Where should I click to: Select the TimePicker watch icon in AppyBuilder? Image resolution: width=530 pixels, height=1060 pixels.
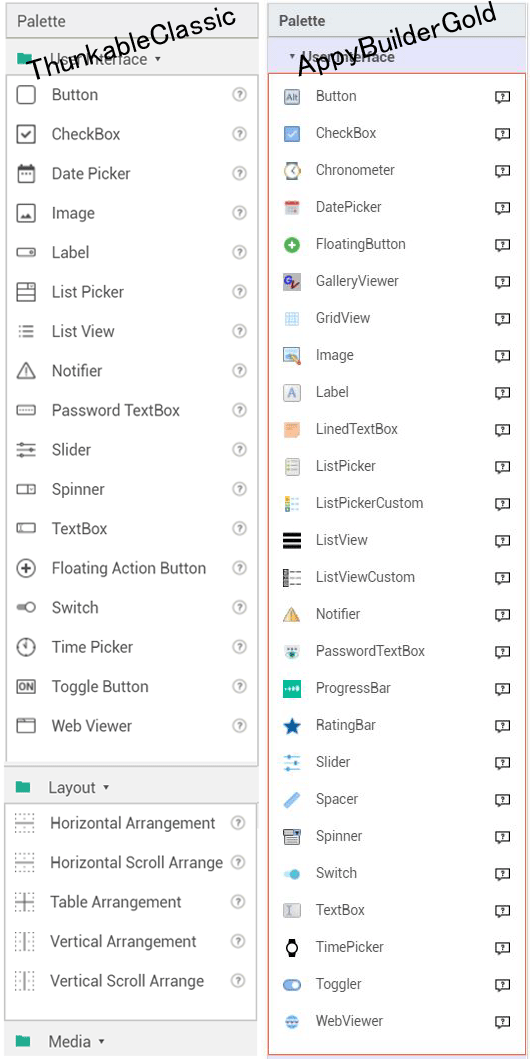(x=292, y=948)
